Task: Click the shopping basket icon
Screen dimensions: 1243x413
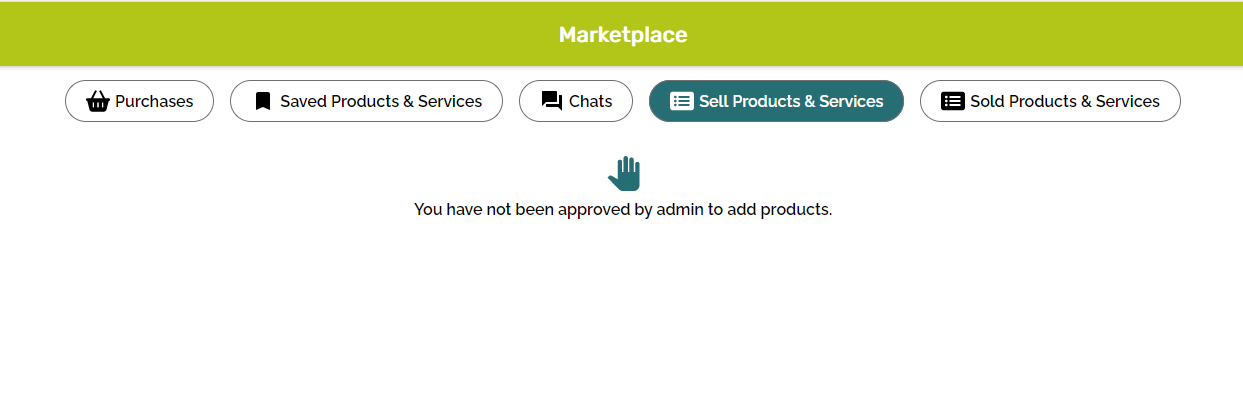Action: tap(98, 101)
